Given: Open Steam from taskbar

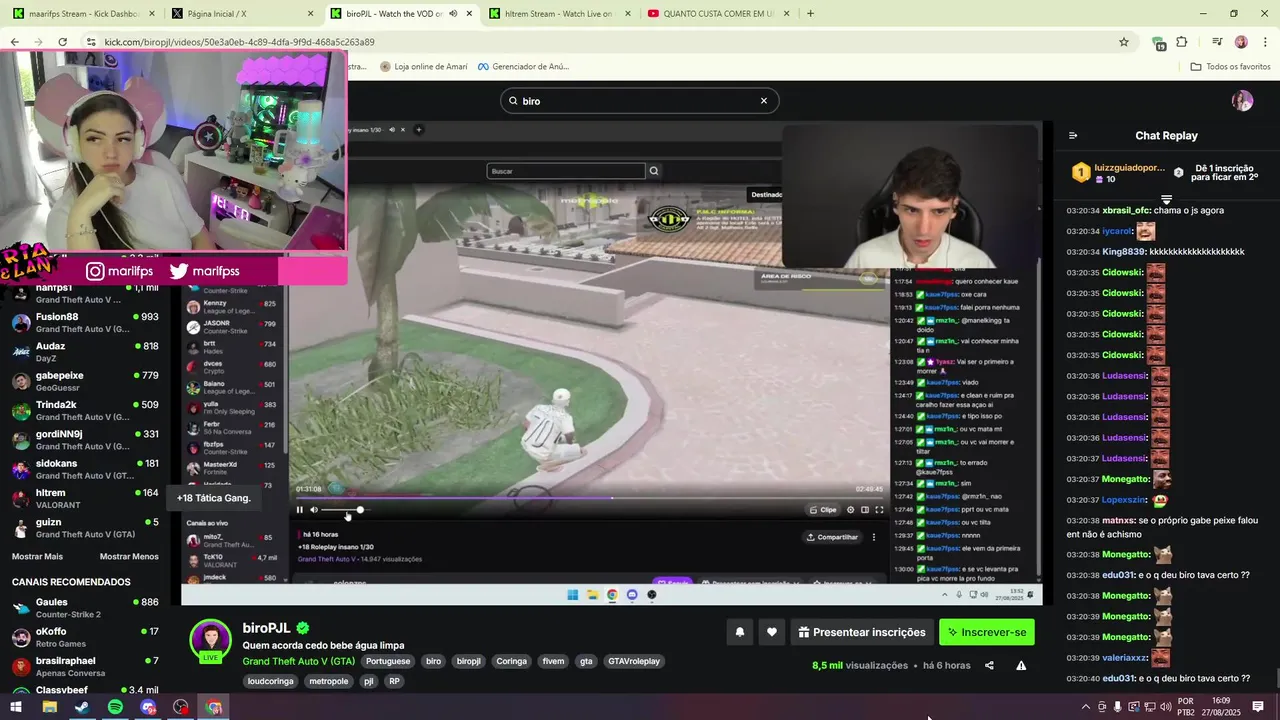Looking at the screenshot, I should coord(82,707).
